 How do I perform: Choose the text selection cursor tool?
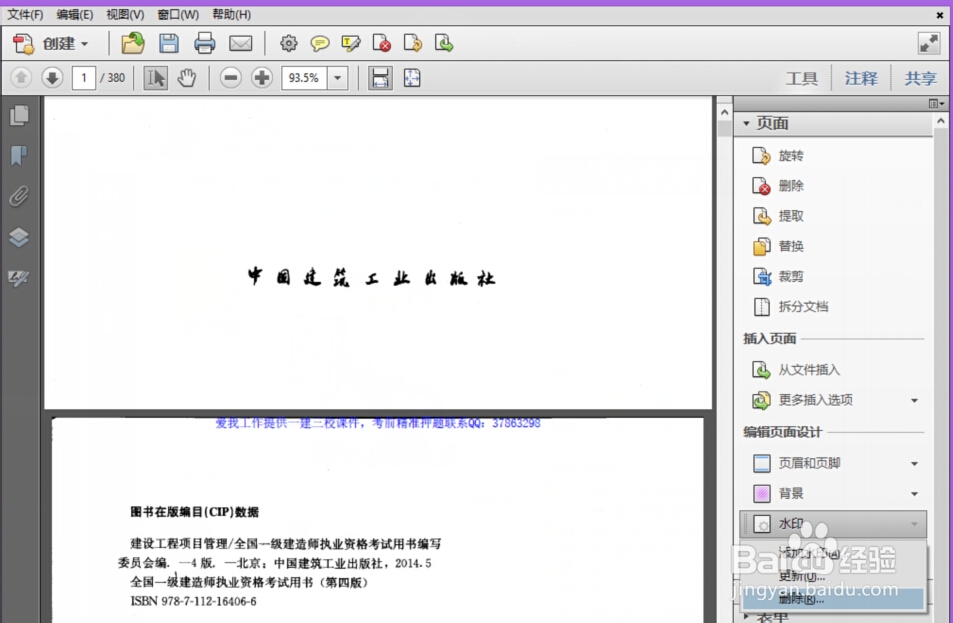tap(156, 78)
